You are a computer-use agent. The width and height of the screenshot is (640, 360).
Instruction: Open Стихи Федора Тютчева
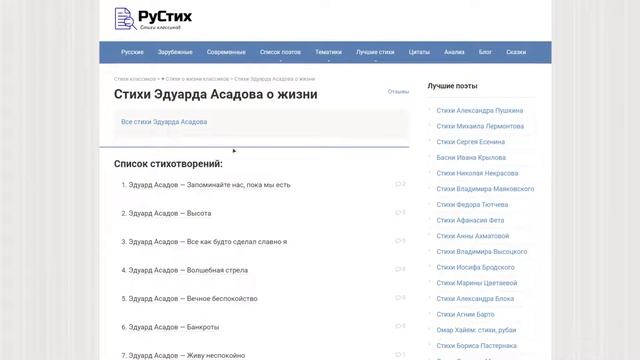coord(472,205)
